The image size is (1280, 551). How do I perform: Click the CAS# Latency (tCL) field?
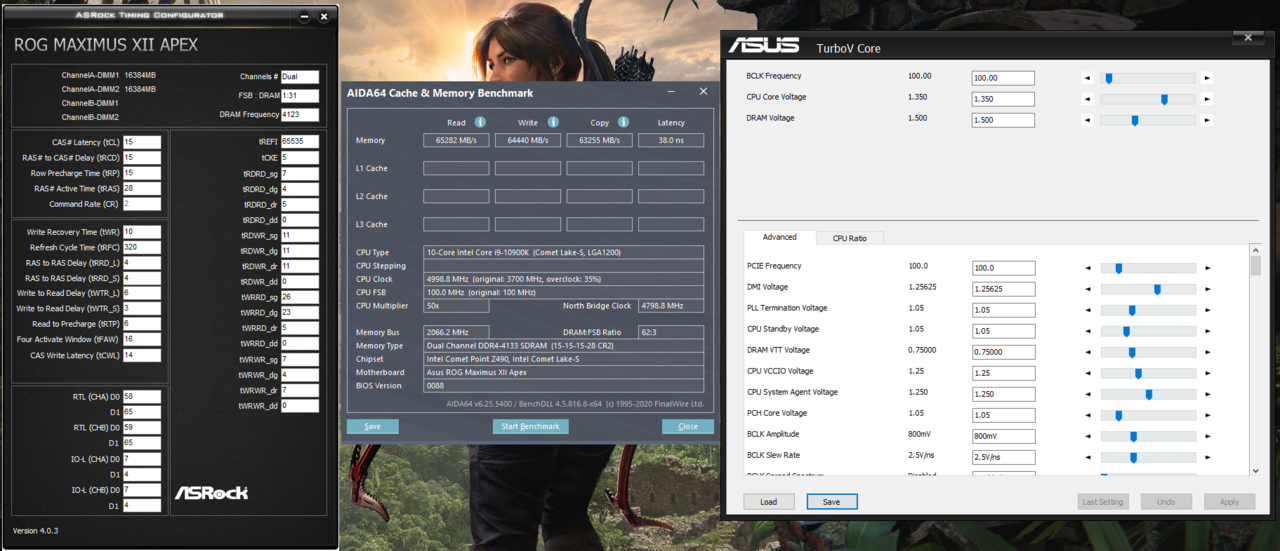(x=141, y=142)
